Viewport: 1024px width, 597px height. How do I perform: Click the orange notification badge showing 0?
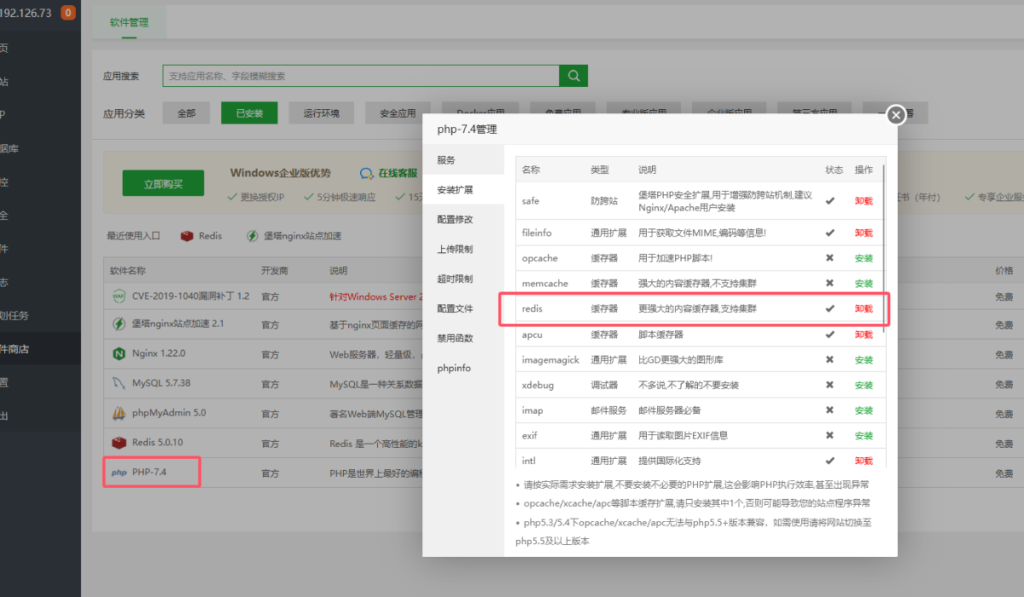point(68,12)
